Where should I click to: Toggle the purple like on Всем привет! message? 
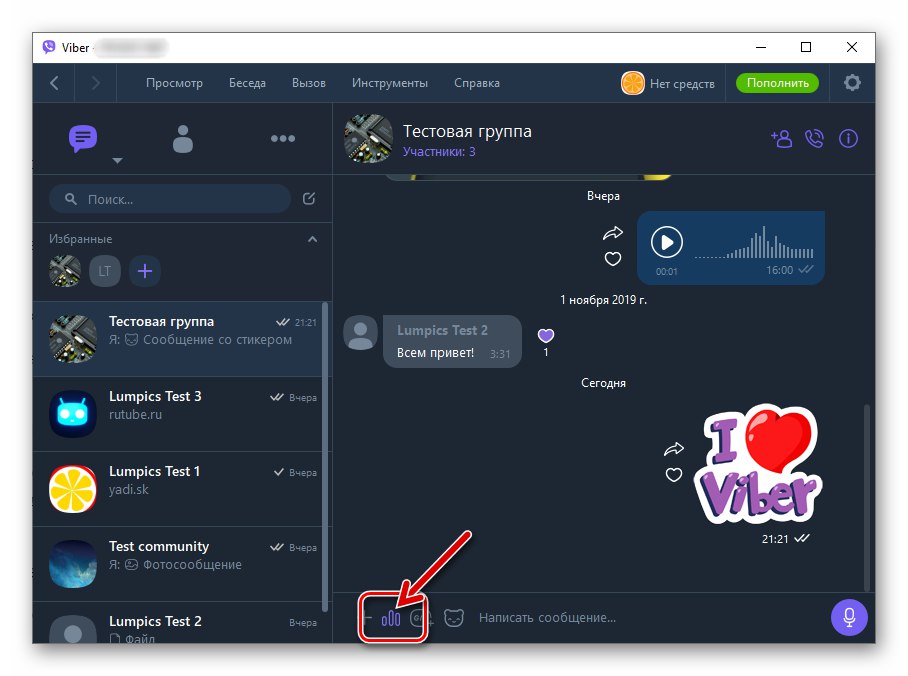545,335
